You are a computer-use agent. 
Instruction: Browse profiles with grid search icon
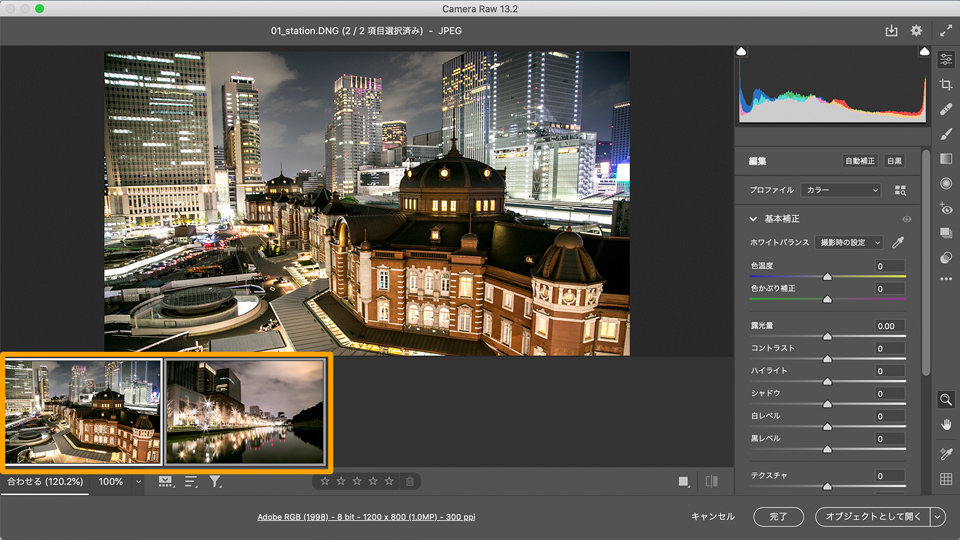[x=900, y=190]
